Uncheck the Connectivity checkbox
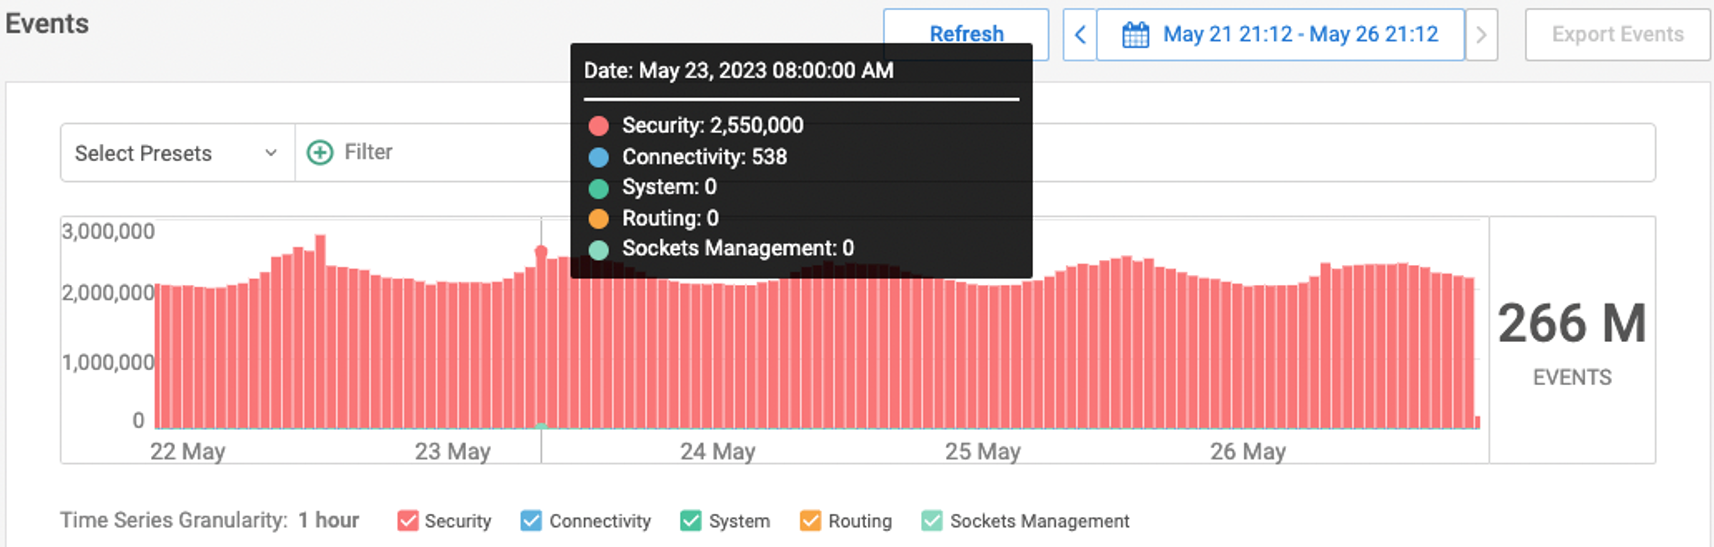Viewport: 1714px width, 547px height. click(x=531, y=521)
